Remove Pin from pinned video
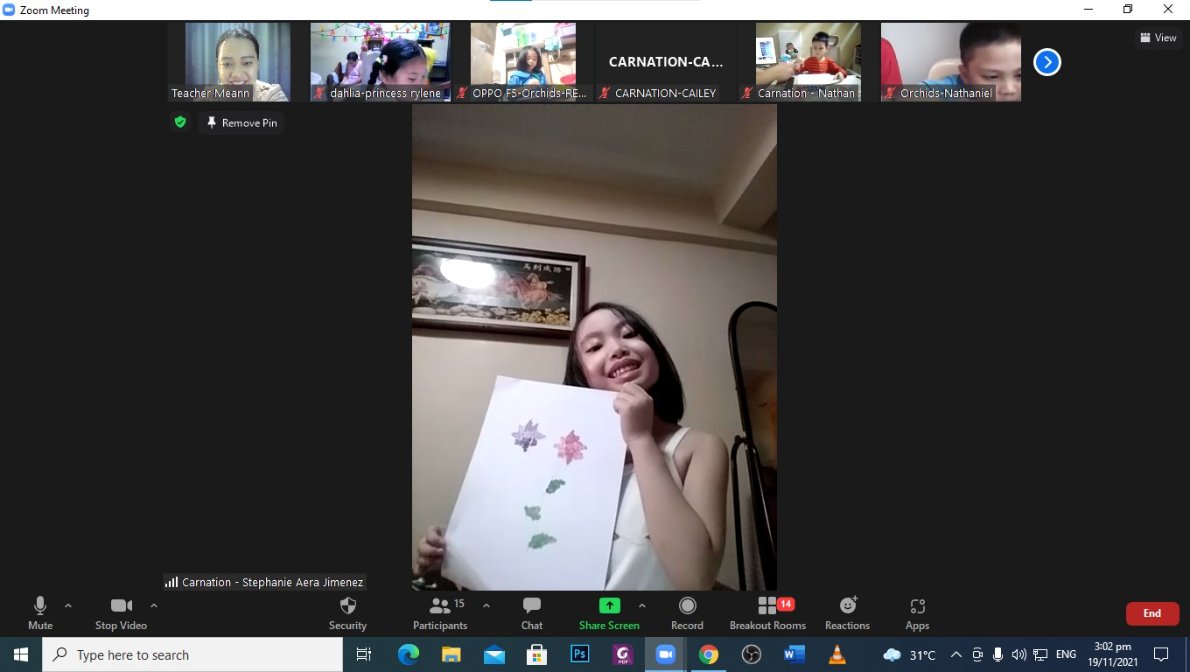This screenshot has width=1190, height=672. [x=241, y=122]
